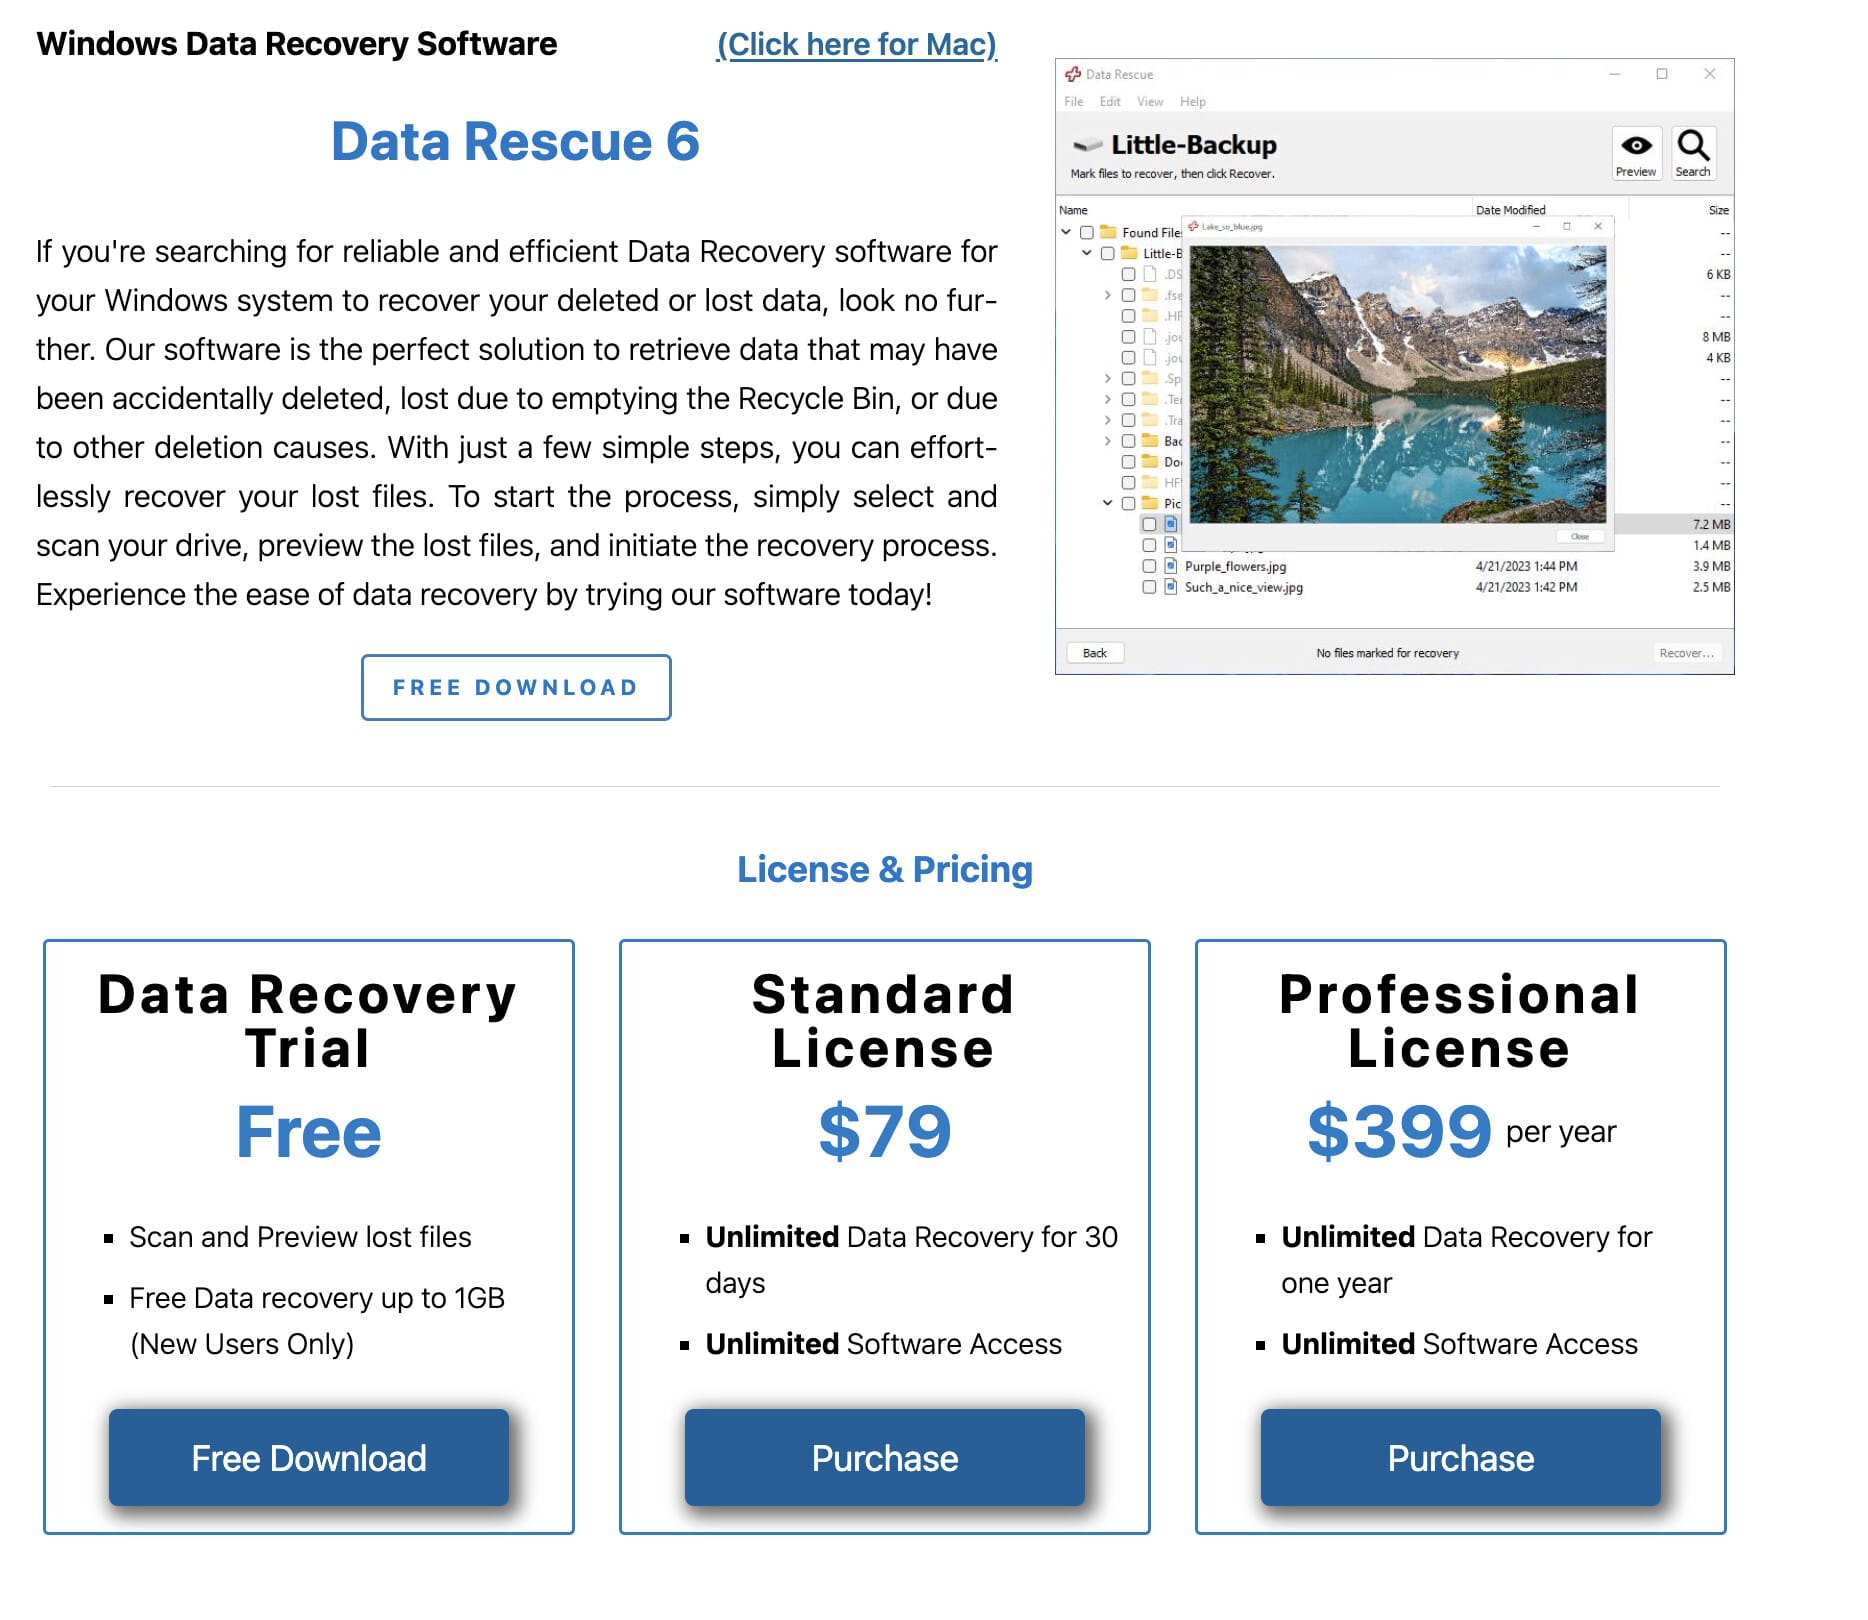Click the $79 price text
Viewport: 1868px width, 1620px height.
click(884, 1131)
